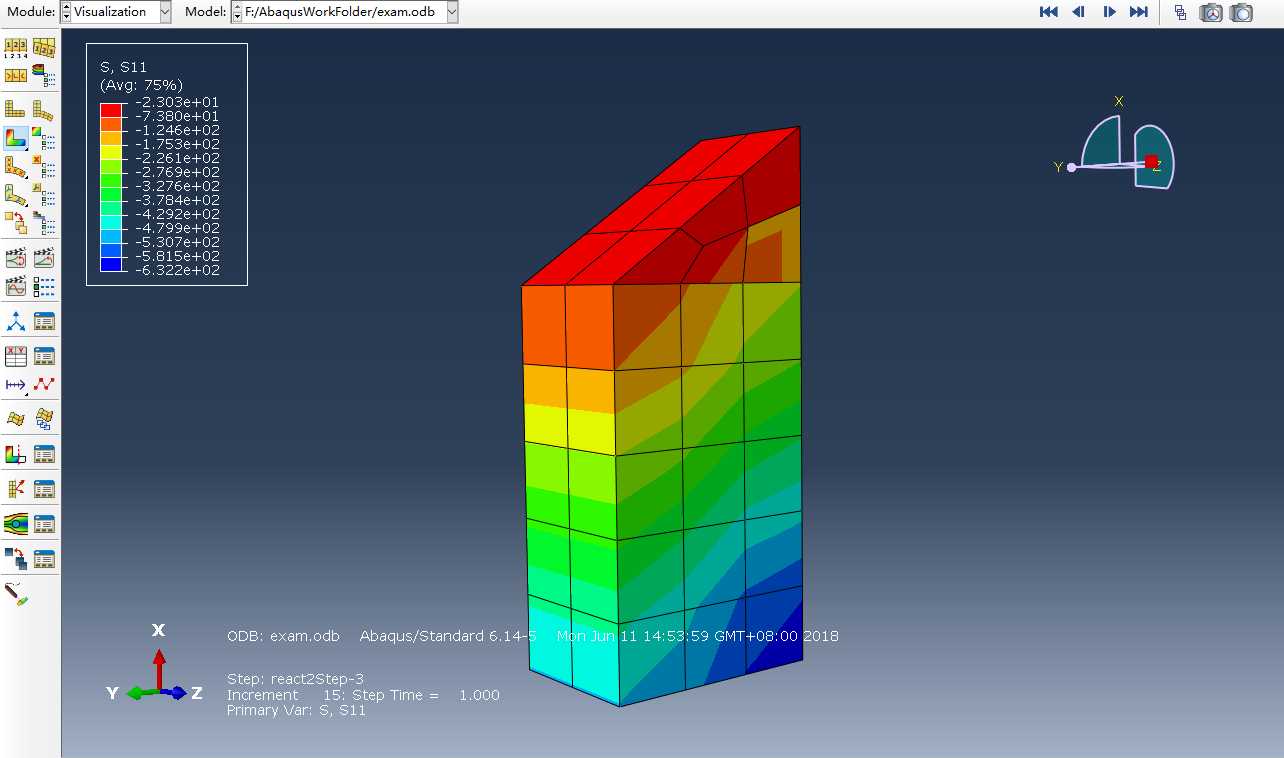The image size is (1284, 758).
Task: Create XY Data with the table icon
Action: (x=16, y=356)
